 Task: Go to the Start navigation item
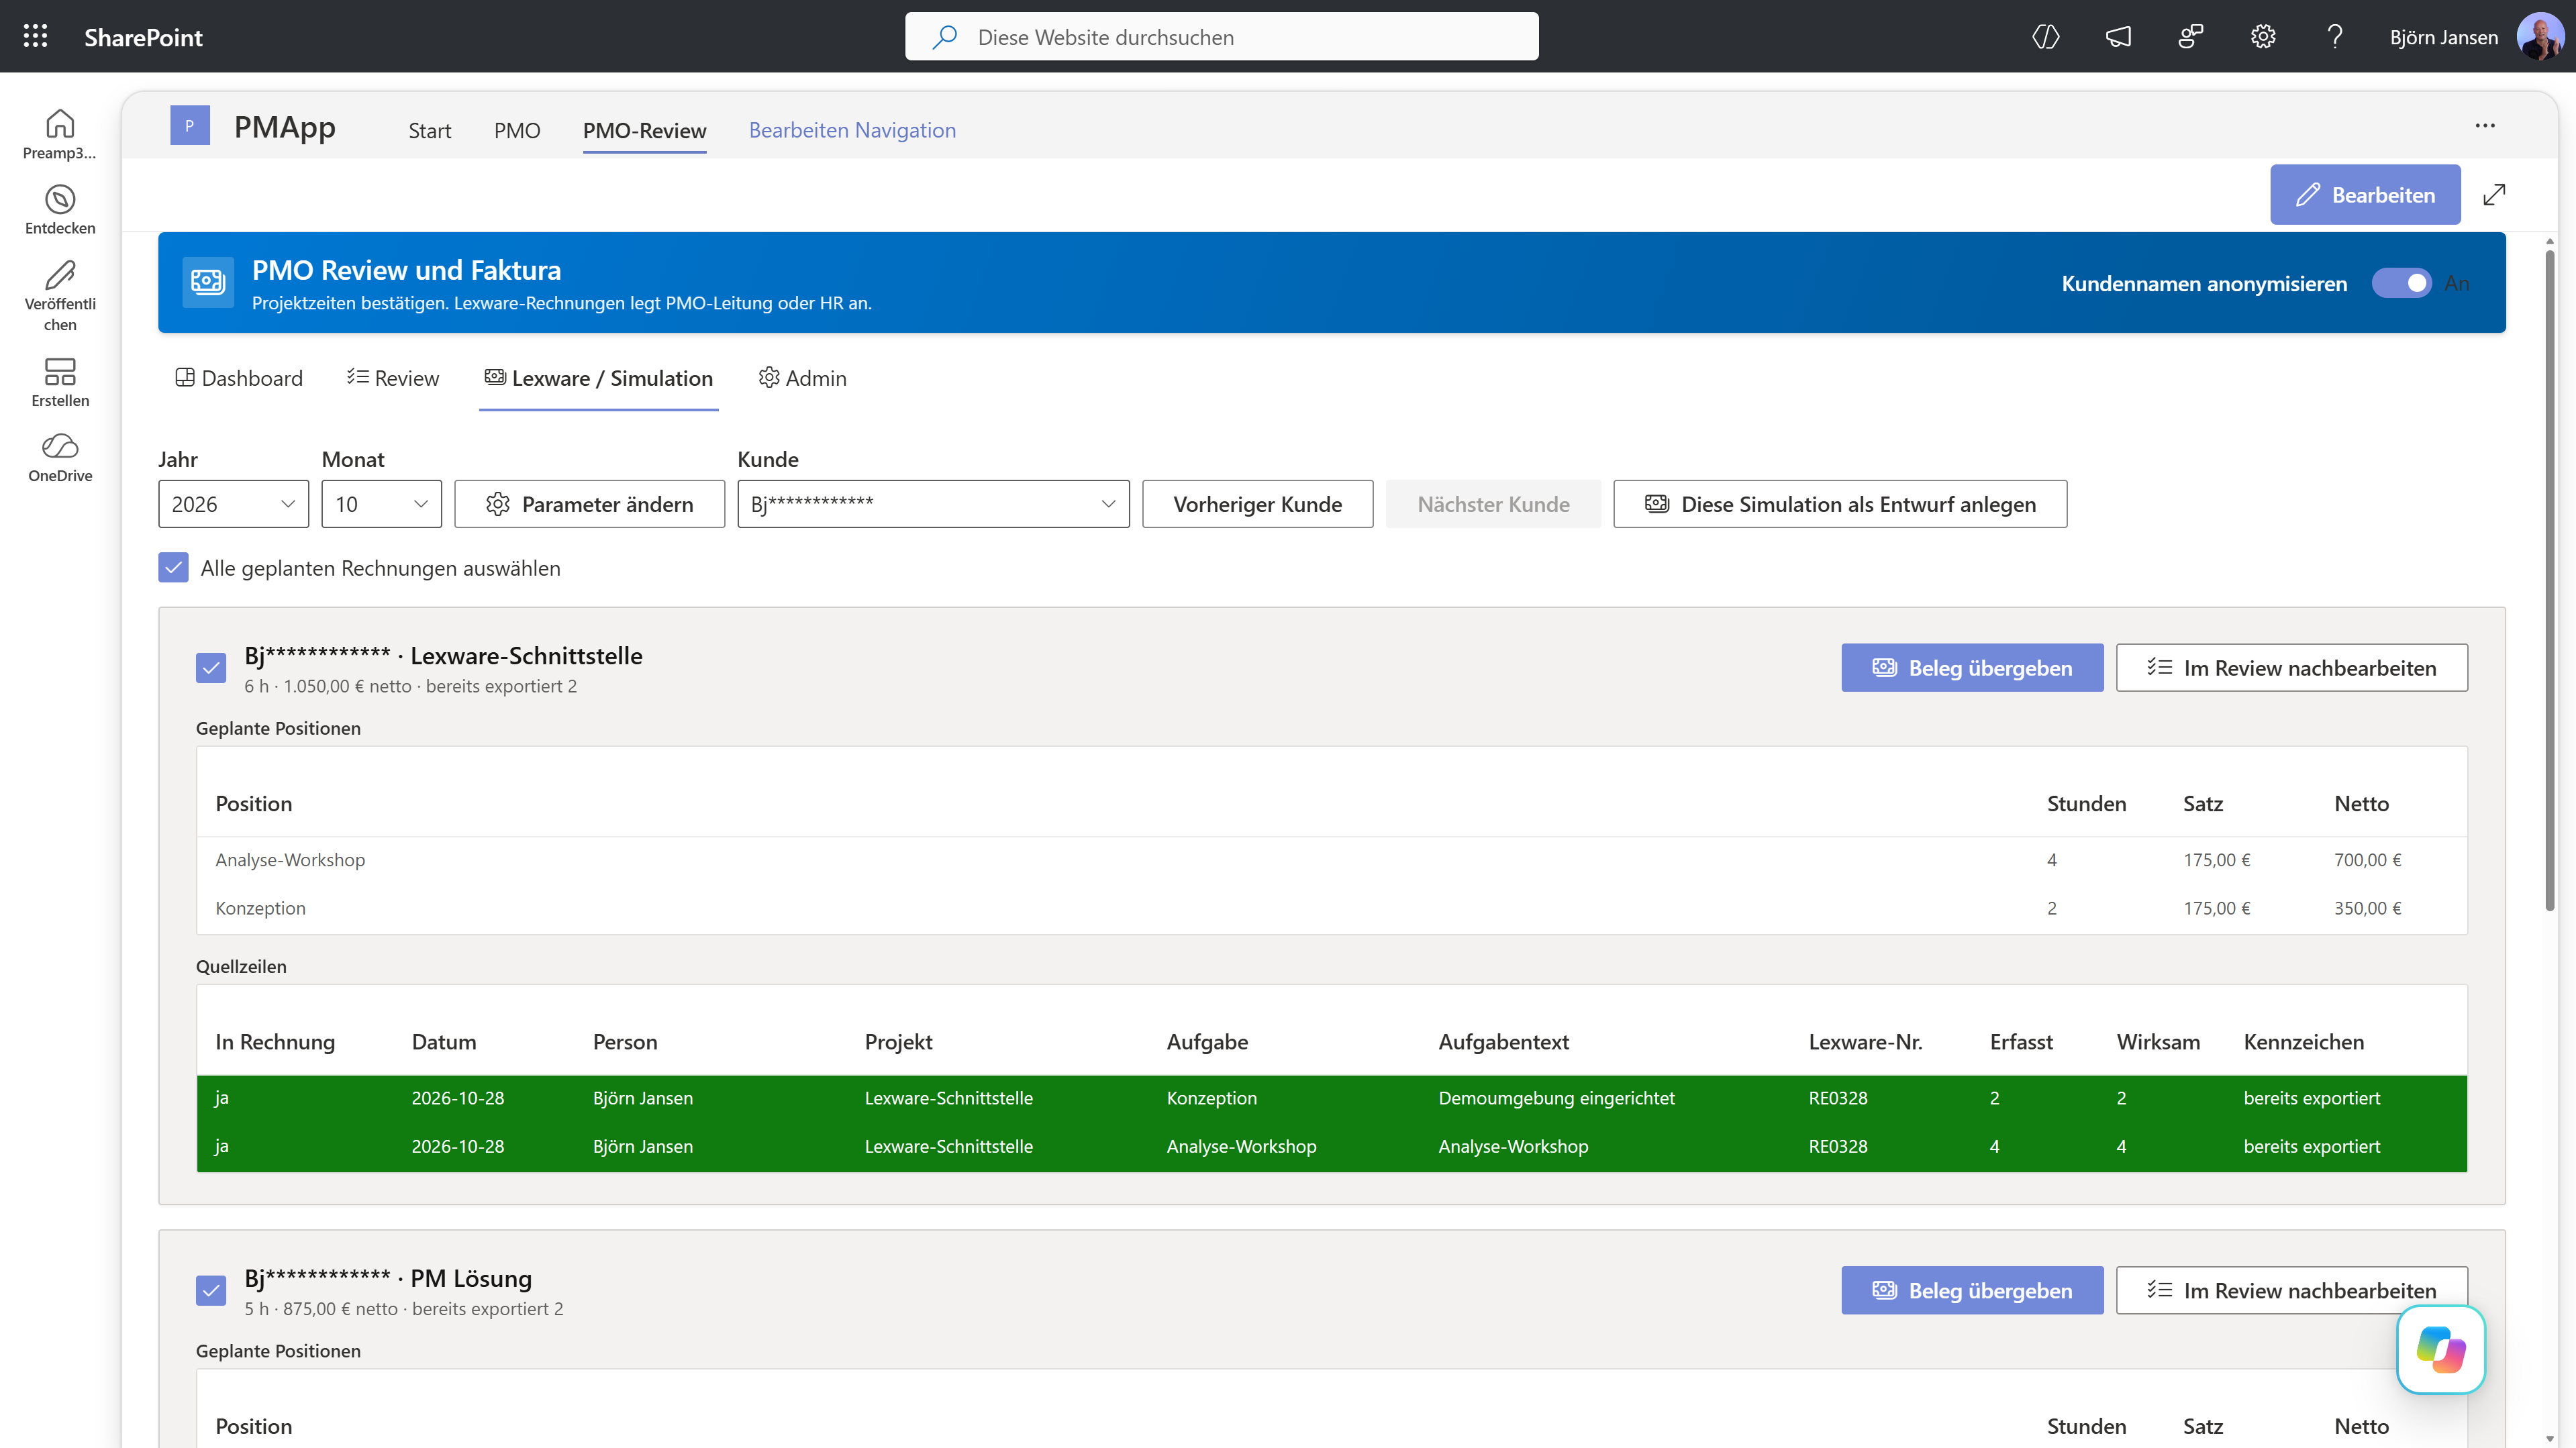point(429,131)
